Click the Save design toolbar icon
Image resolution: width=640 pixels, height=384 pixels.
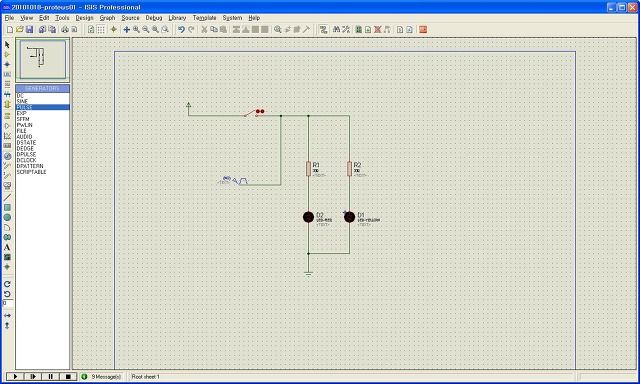29,29
